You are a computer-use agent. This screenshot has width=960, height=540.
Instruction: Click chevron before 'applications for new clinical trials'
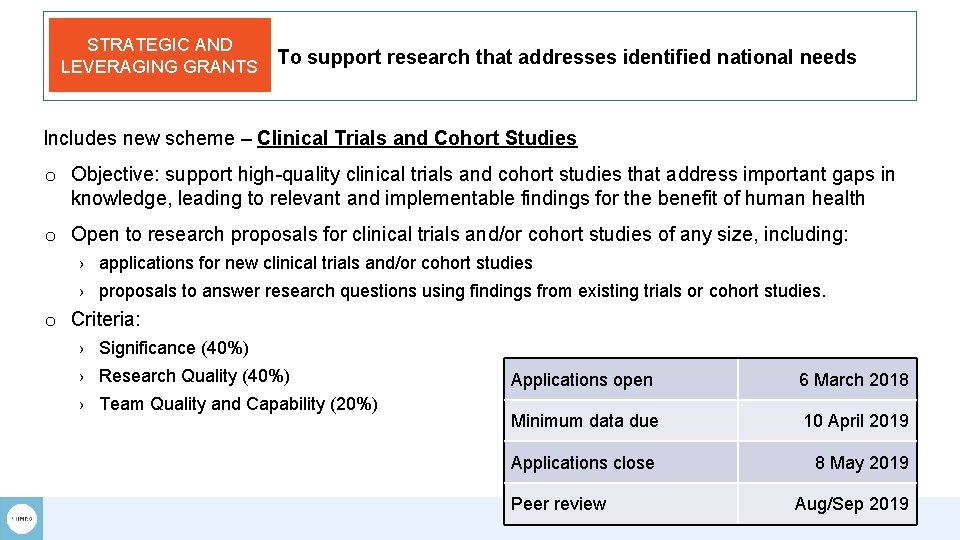coord(83,264)
